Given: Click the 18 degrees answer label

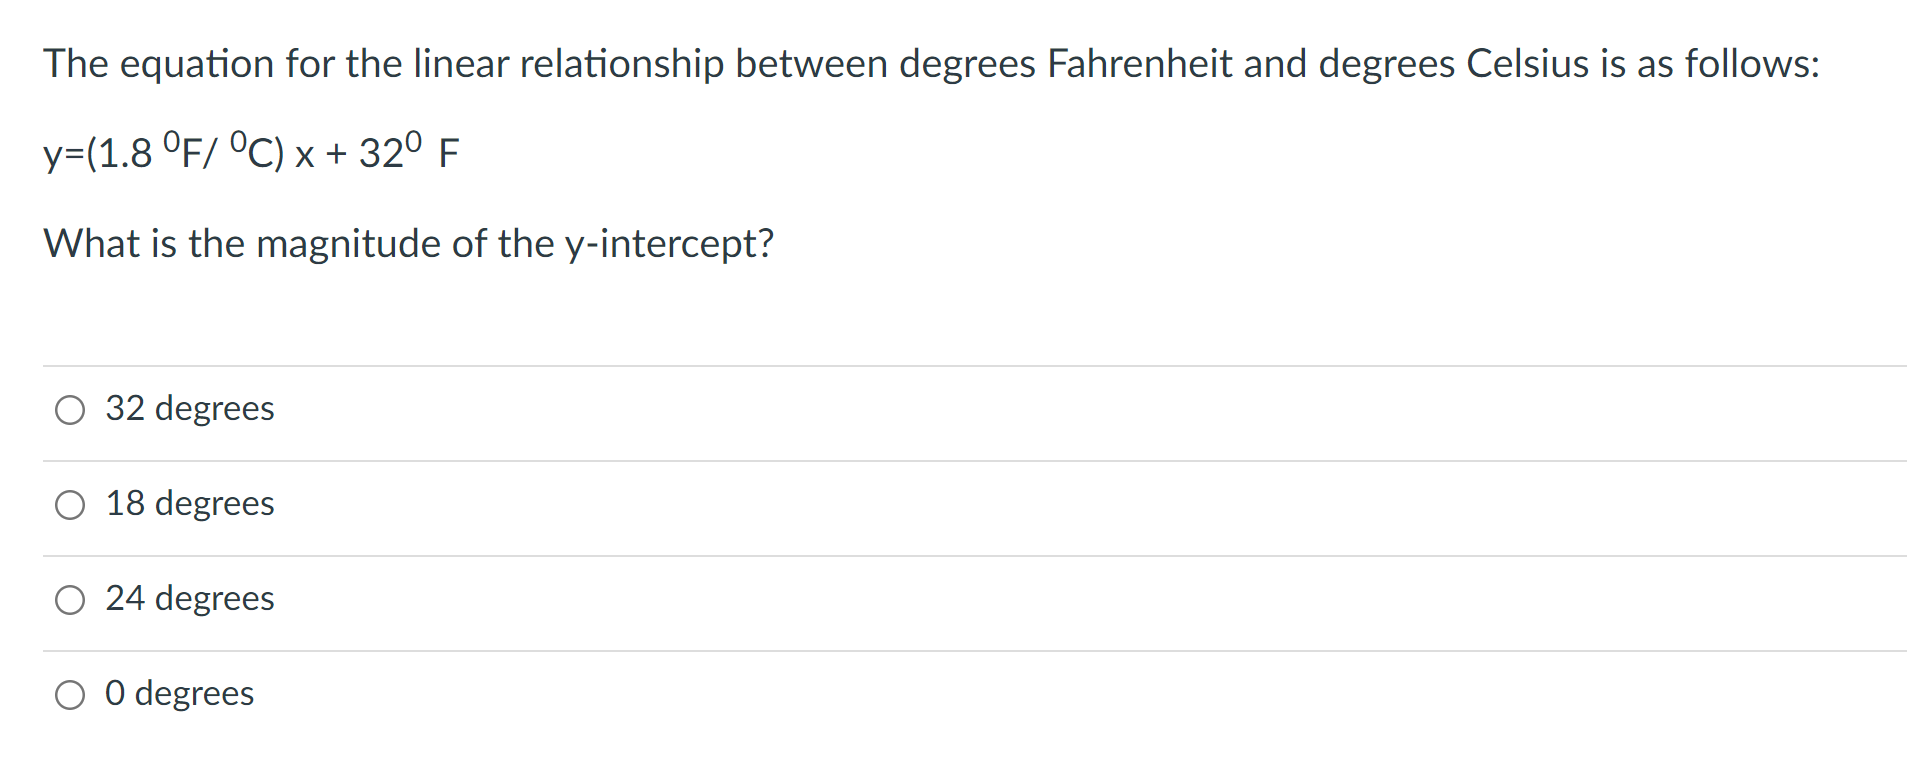Looking at the screenshot, I should (x=190, y=504).
